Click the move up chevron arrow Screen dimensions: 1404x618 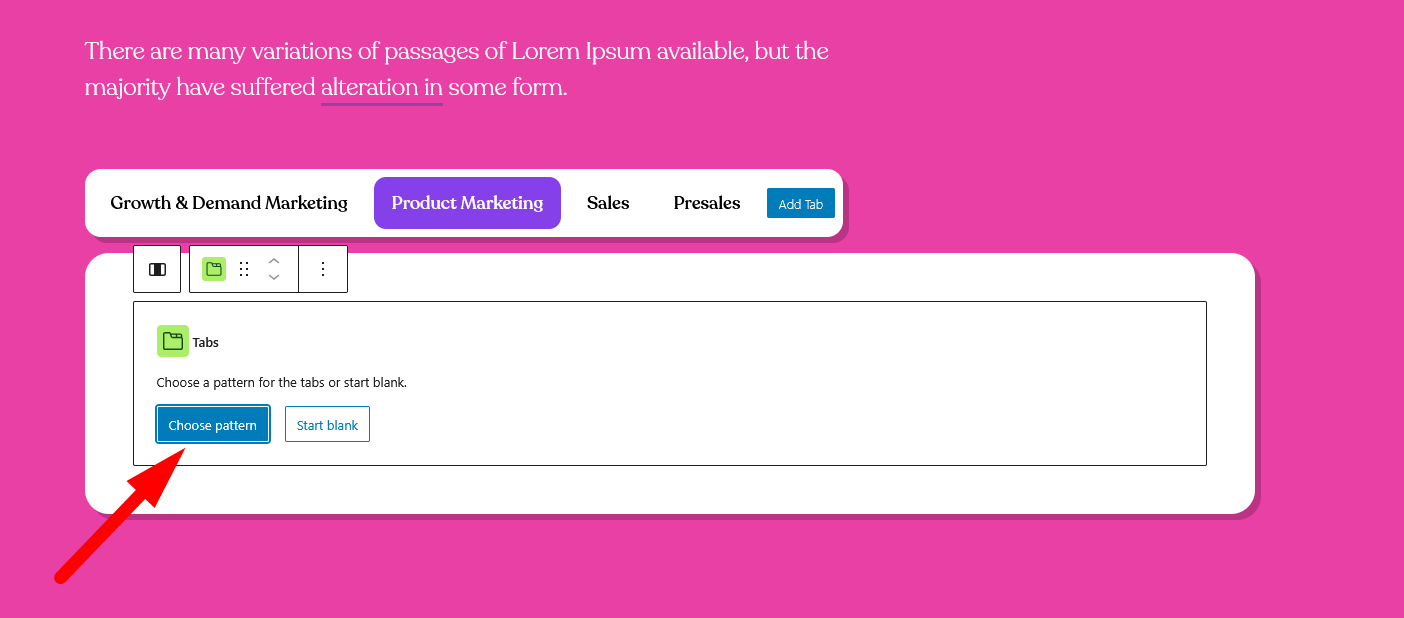[x=274, y=261]
